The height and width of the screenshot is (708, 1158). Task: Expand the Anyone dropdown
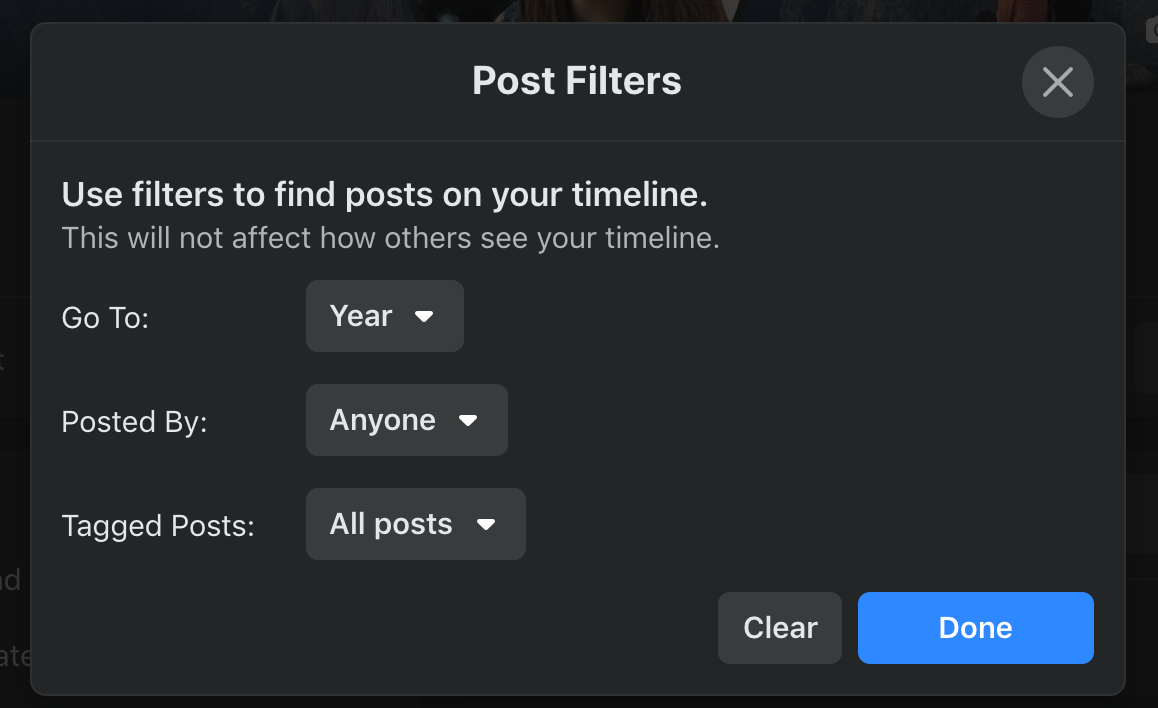click(x=406, y=420)
